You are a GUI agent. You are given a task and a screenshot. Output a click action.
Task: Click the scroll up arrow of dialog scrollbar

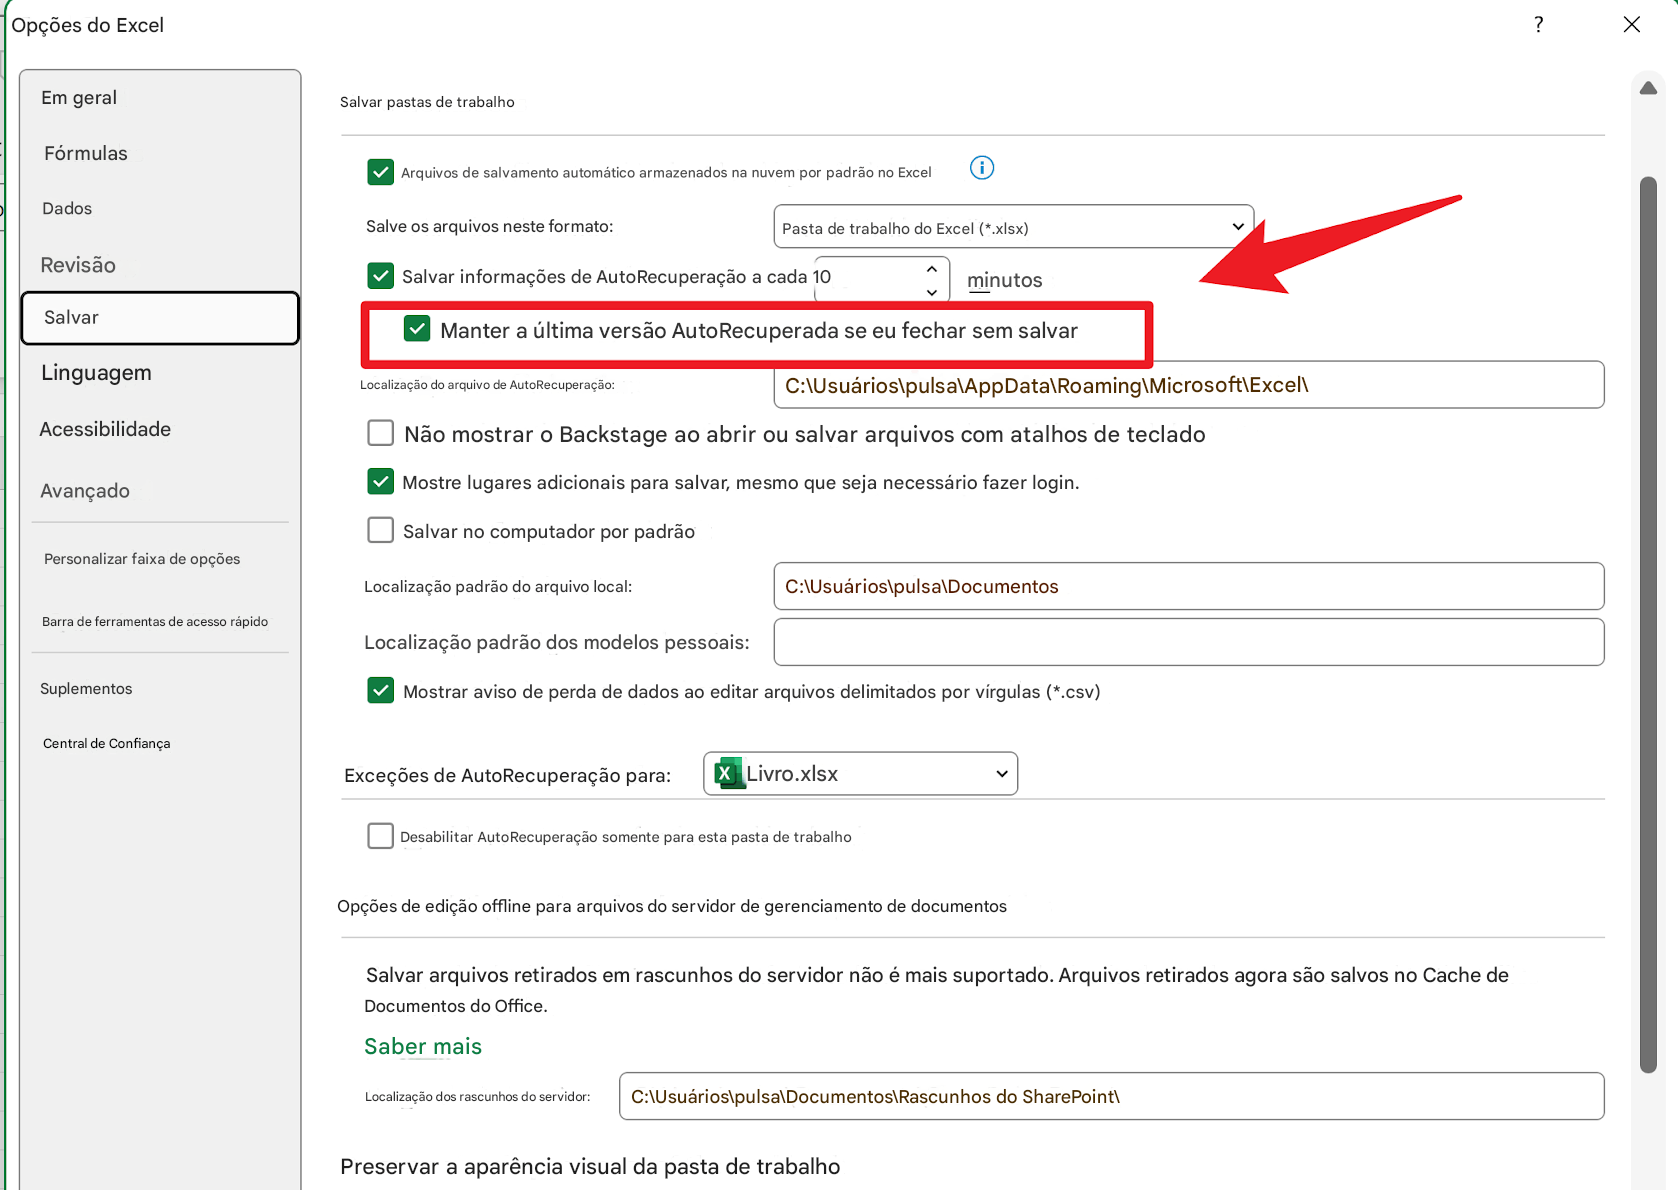(1648, 88)
